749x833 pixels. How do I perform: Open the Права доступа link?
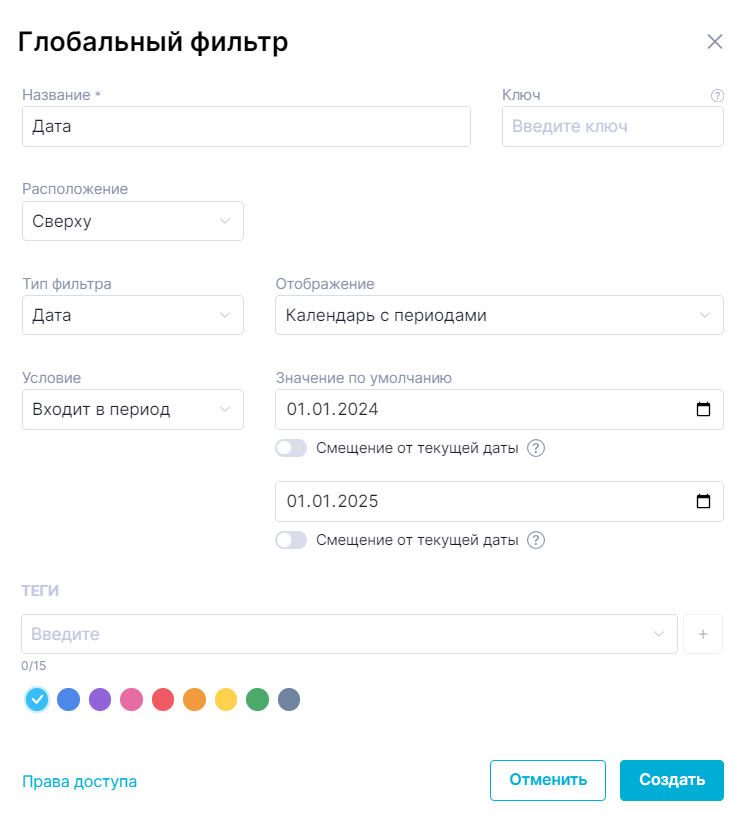79,782
